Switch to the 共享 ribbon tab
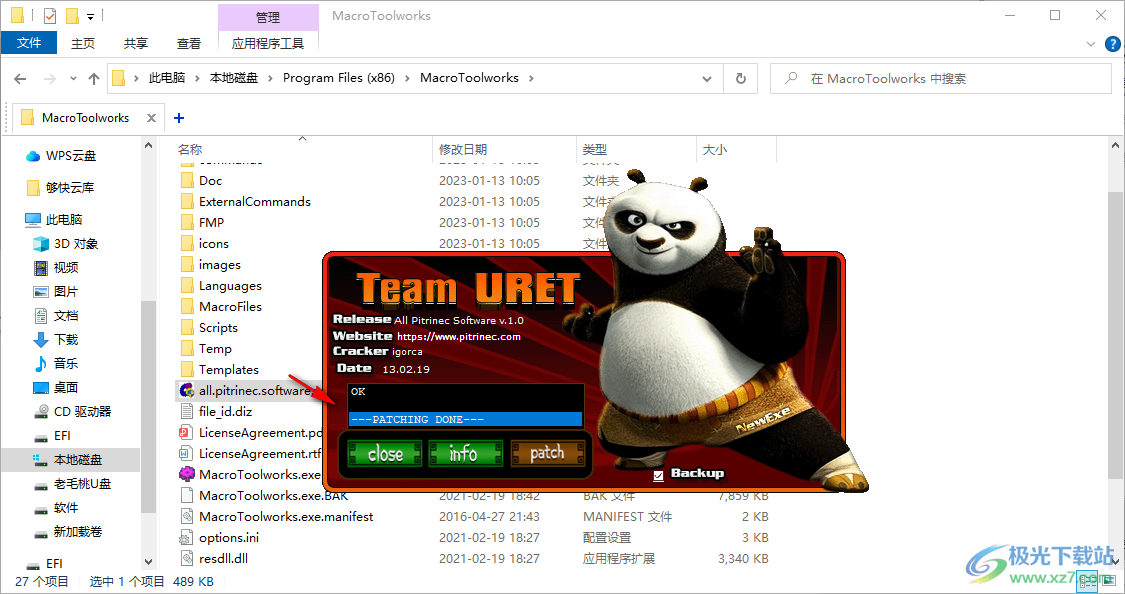The height and width of the screenshot is (594, 1125). (136, 43)
